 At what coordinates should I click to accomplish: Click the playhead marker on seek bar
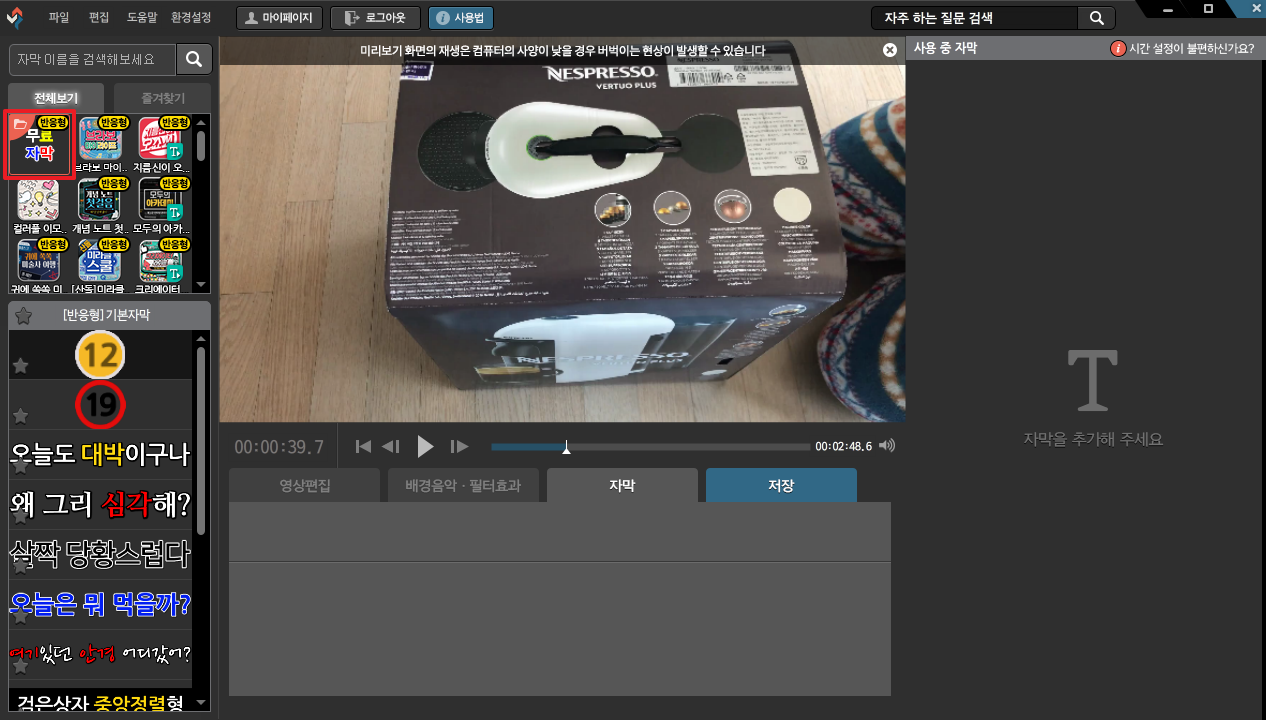[x=567, y=447]
